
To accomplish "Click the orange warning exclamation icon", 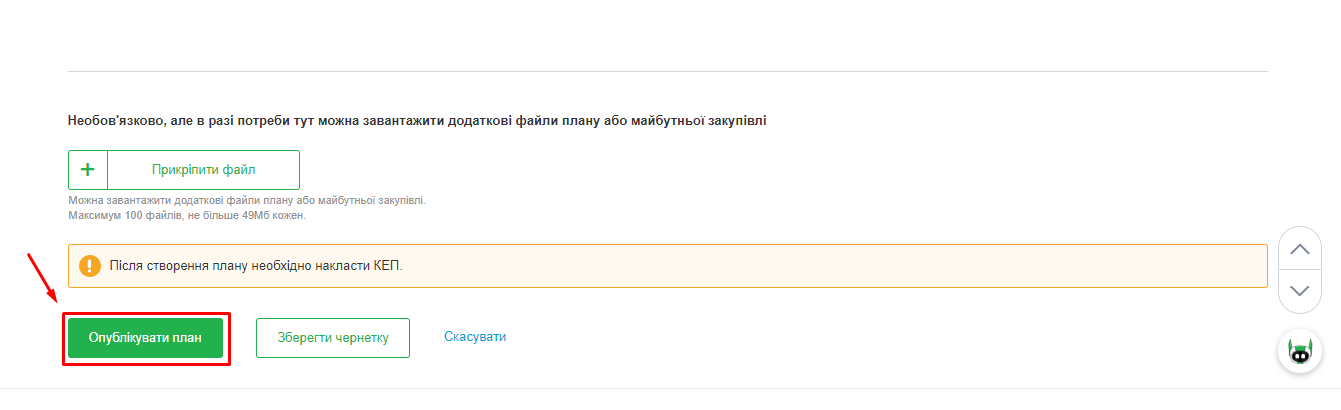I will click(x=90, y=266).
